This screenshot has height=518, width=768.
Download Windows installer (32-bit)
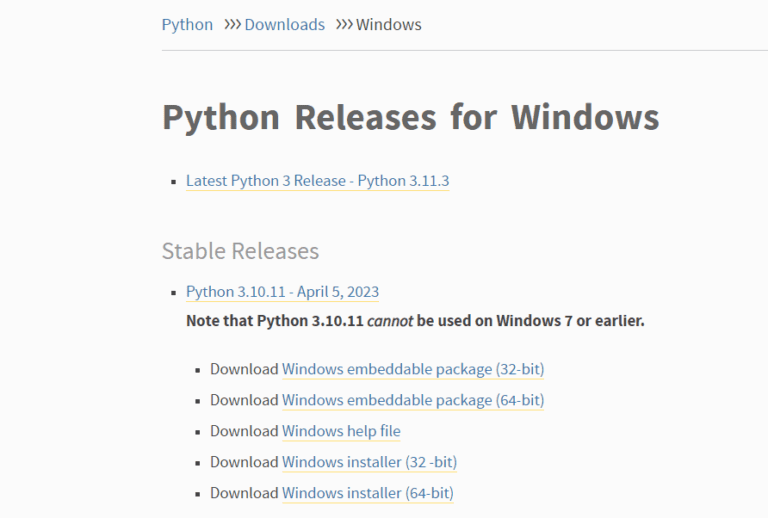[369, 462]
